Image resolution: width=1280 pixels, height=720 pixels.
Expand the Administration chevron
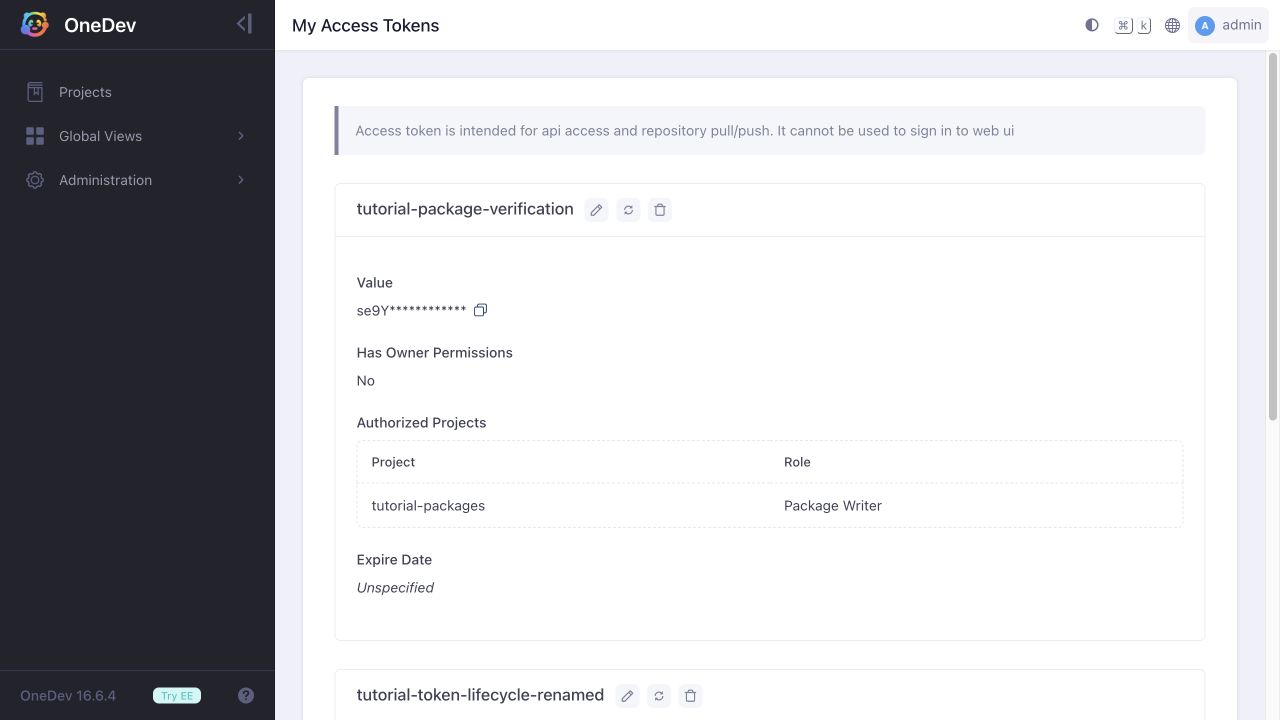point(241,180)
